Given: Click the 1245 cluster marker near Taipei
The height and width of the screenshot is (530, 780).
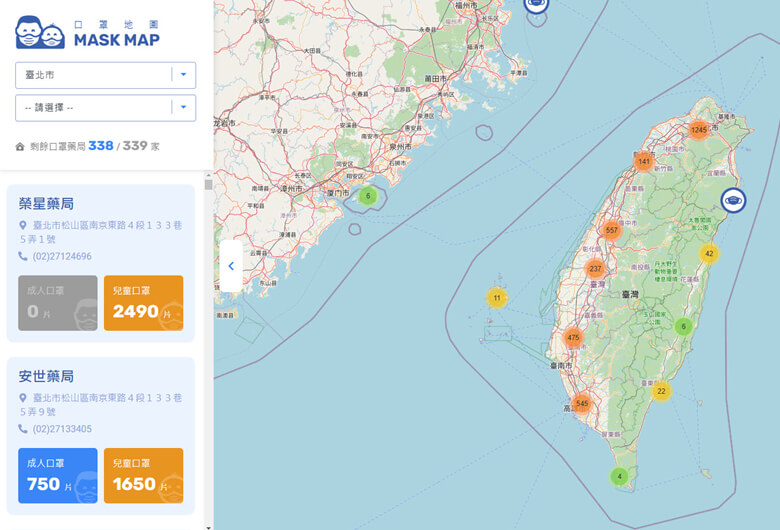Looking at the screenshot, I should 698,130.
